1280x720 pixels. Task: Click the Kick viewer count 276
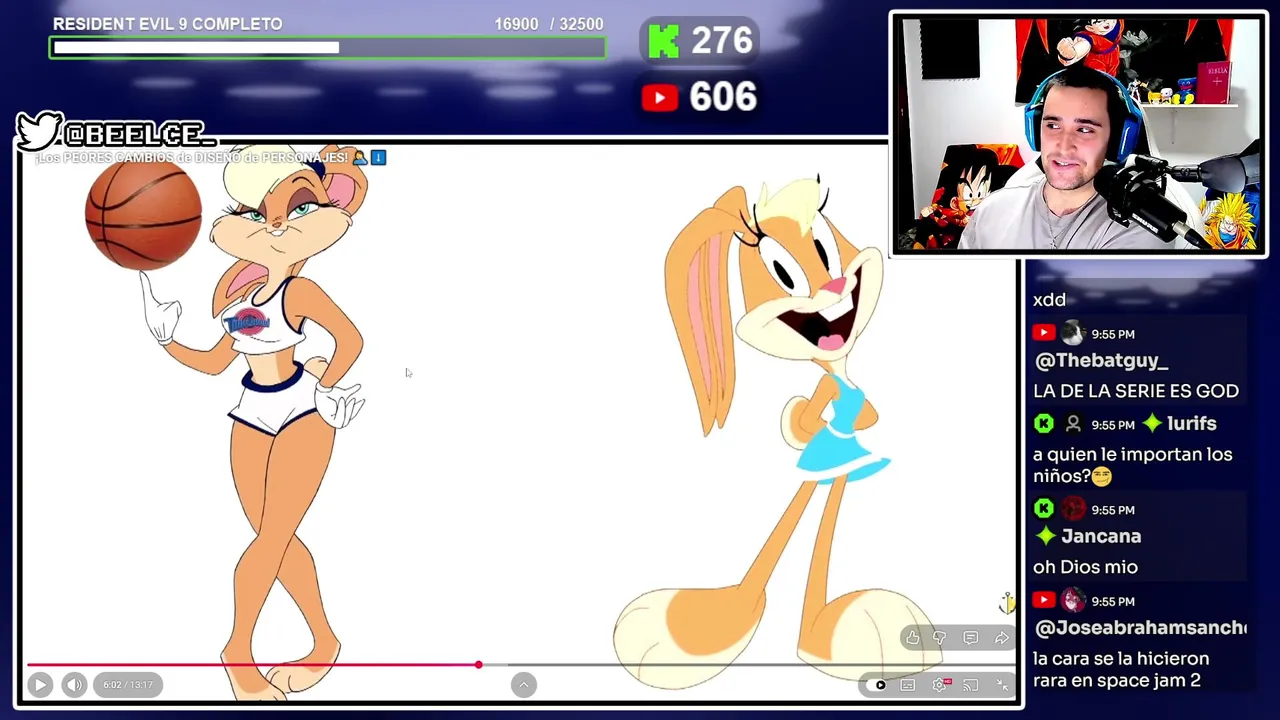coord(721,41)
